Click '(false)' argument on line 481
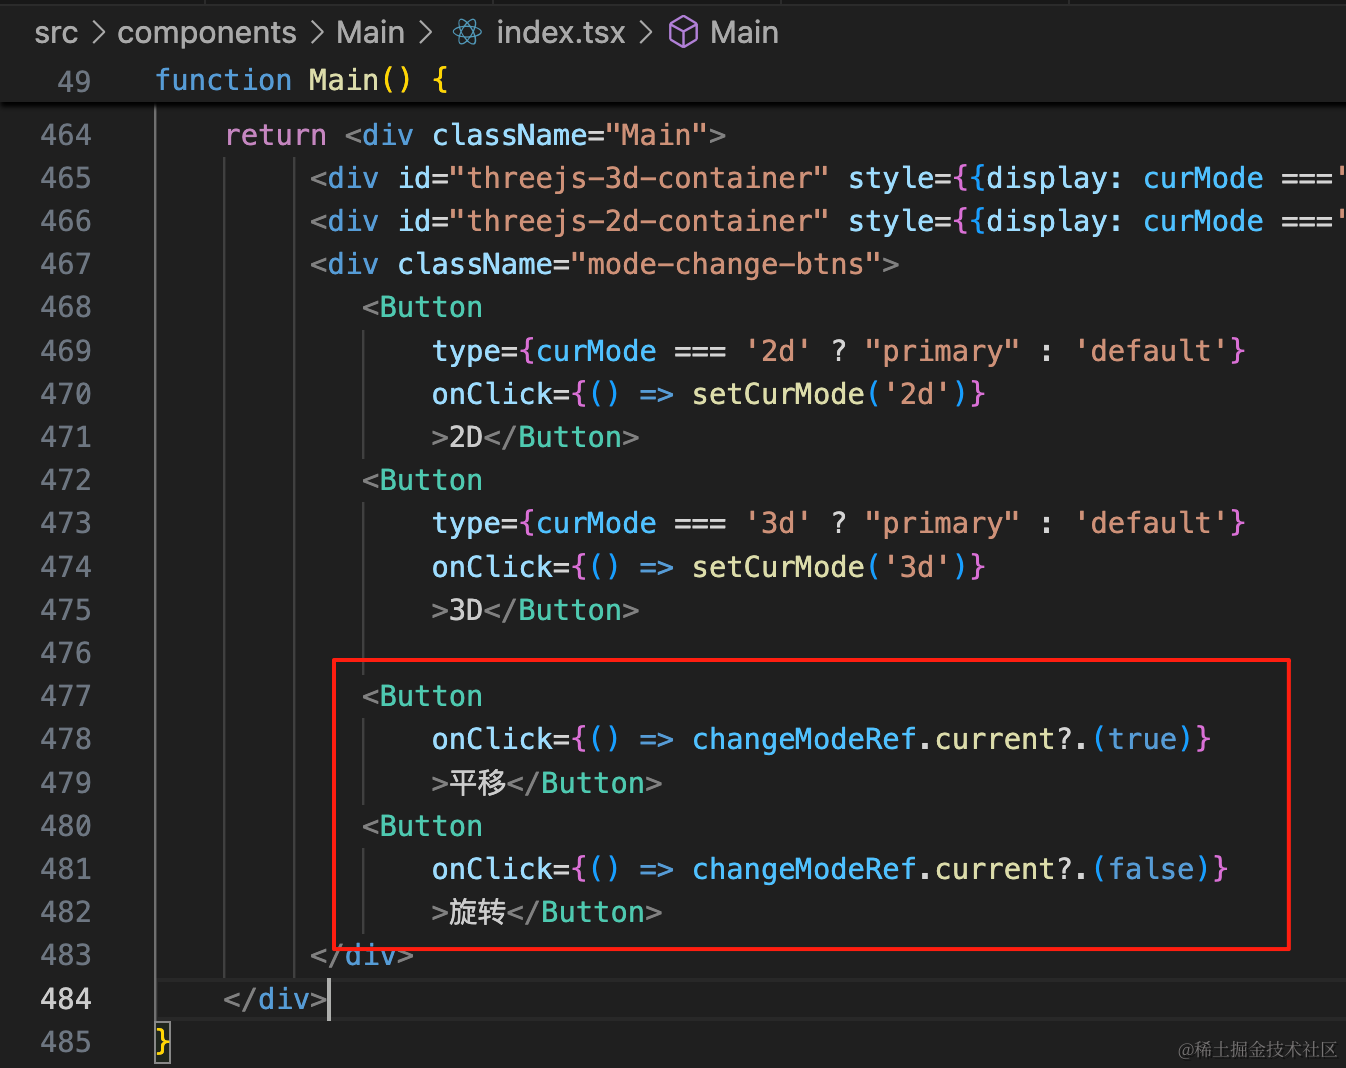1346x1068 pixels. click(x=1151, y=869)
